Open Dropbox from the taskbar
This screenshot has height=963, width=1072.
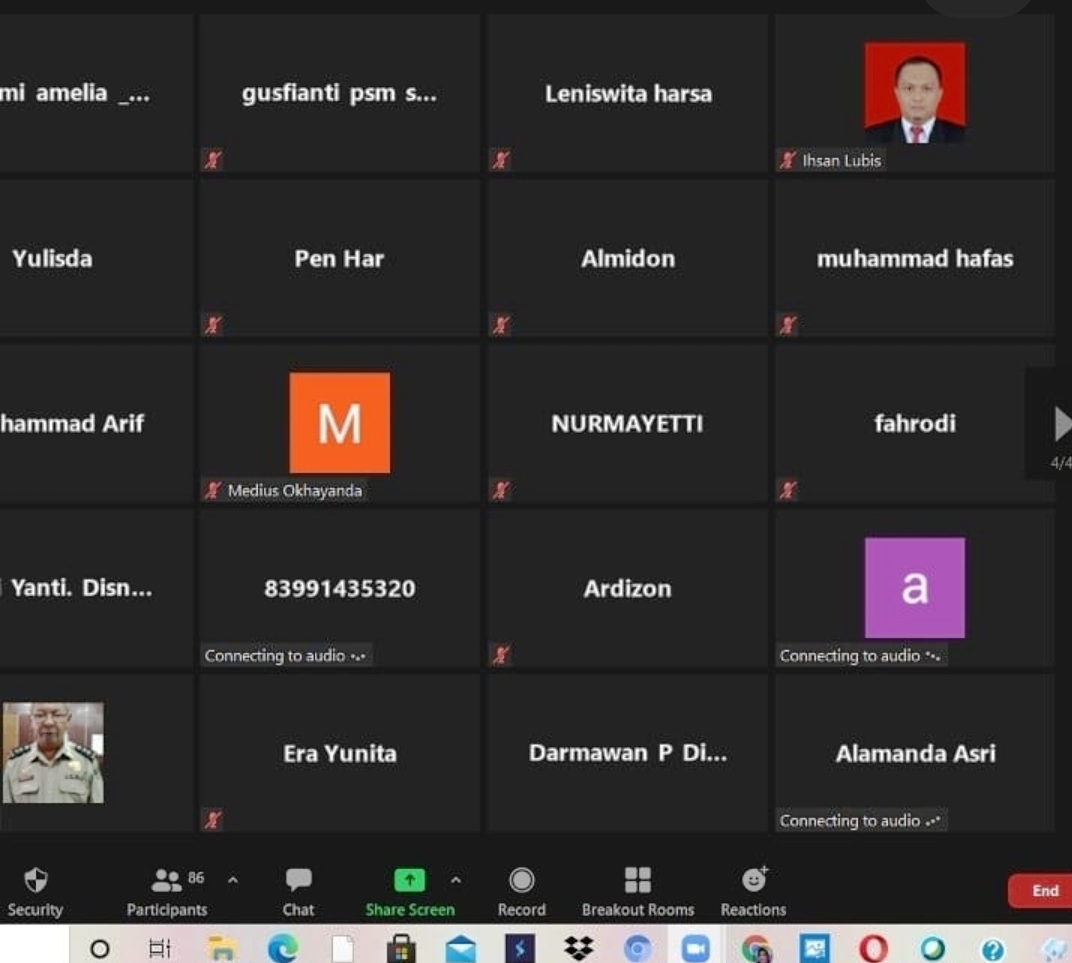578,948
